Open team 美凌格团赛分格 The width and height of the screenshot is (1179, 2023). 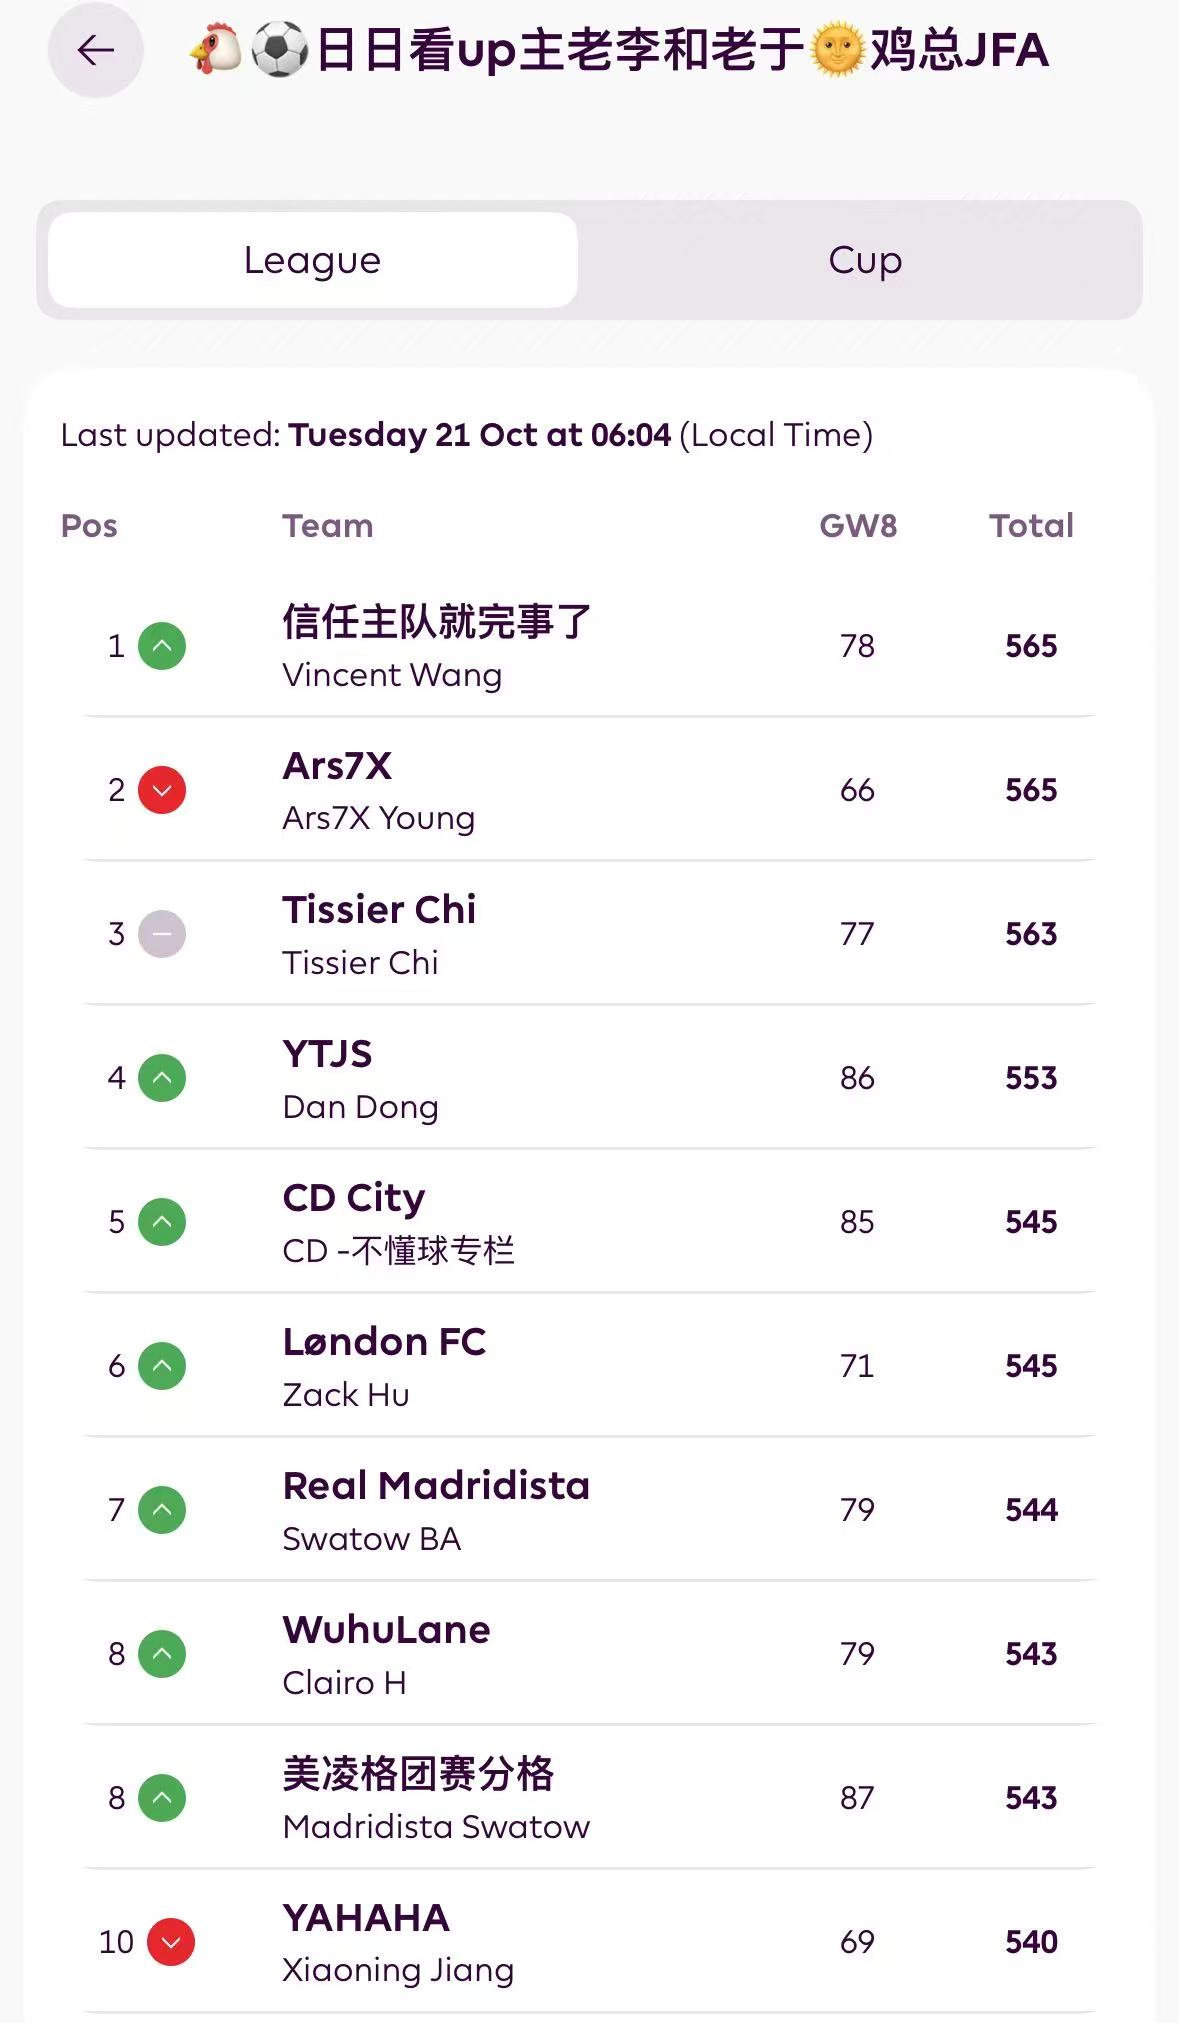418,1774
